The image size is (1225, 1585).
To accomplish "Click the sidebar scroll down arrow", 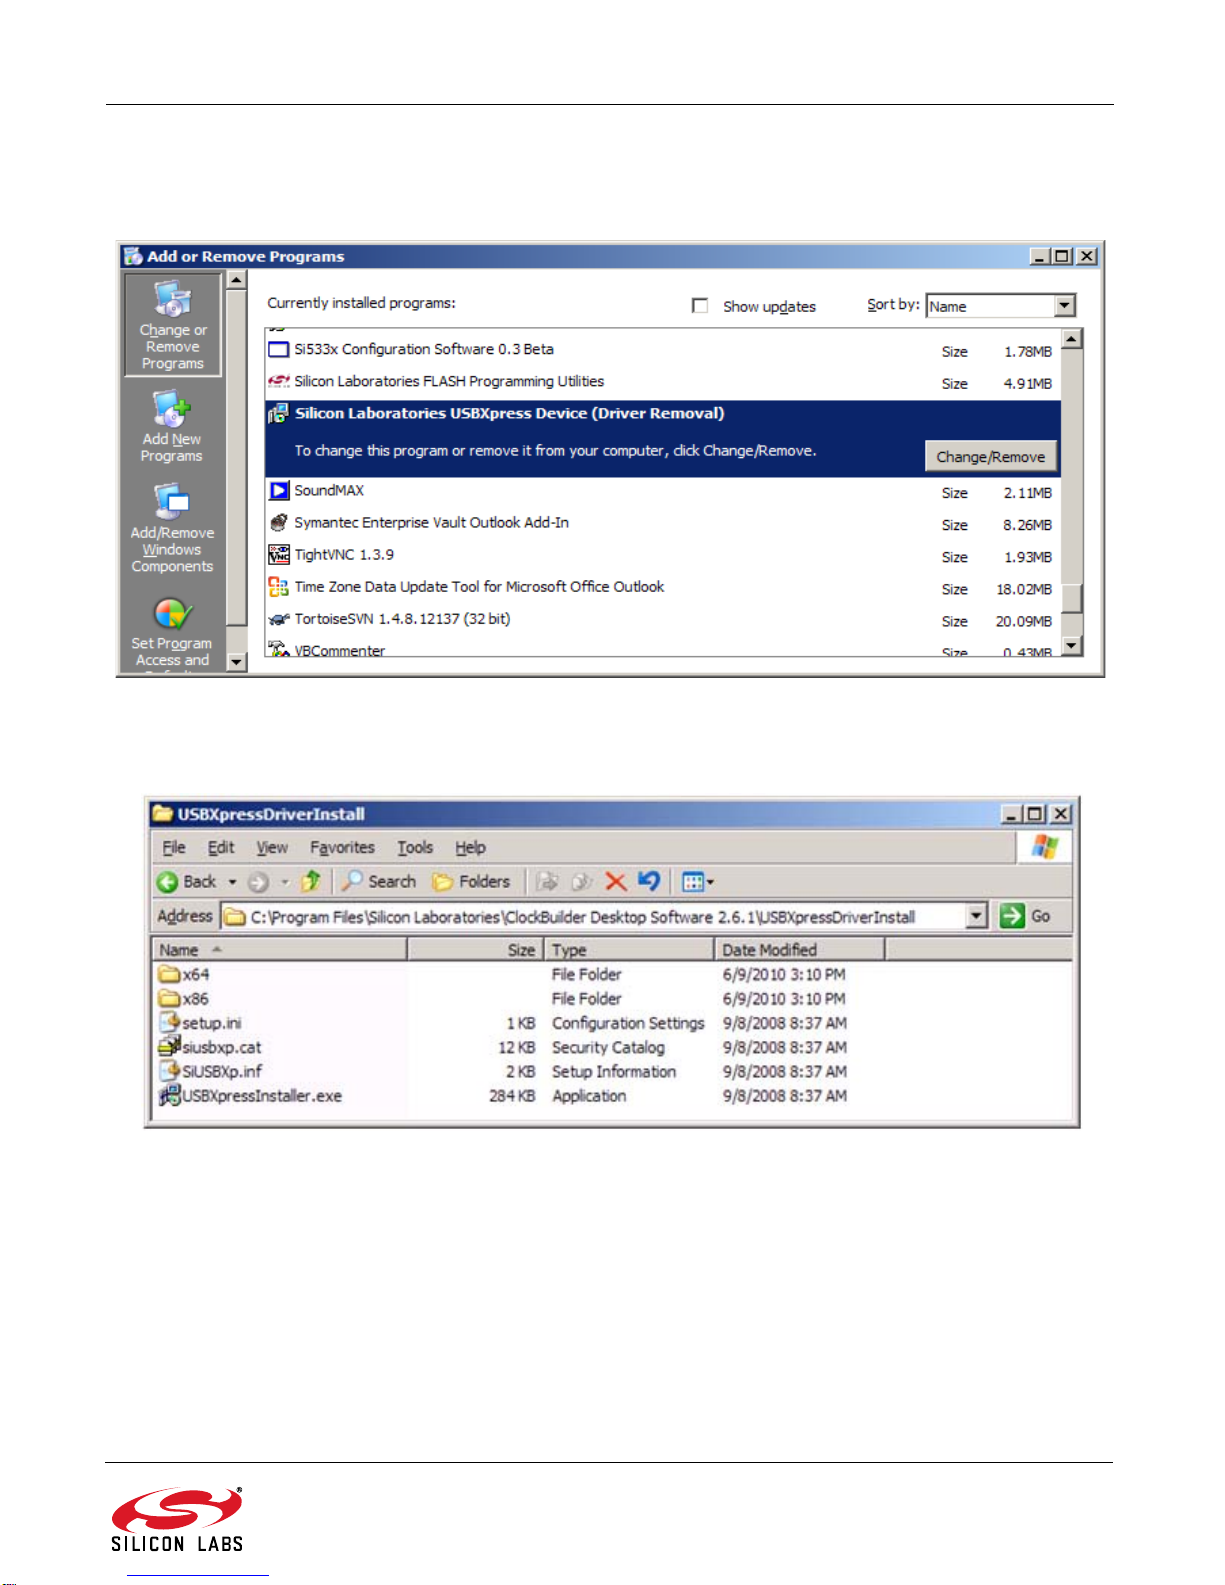I will [x=237, y=661].
